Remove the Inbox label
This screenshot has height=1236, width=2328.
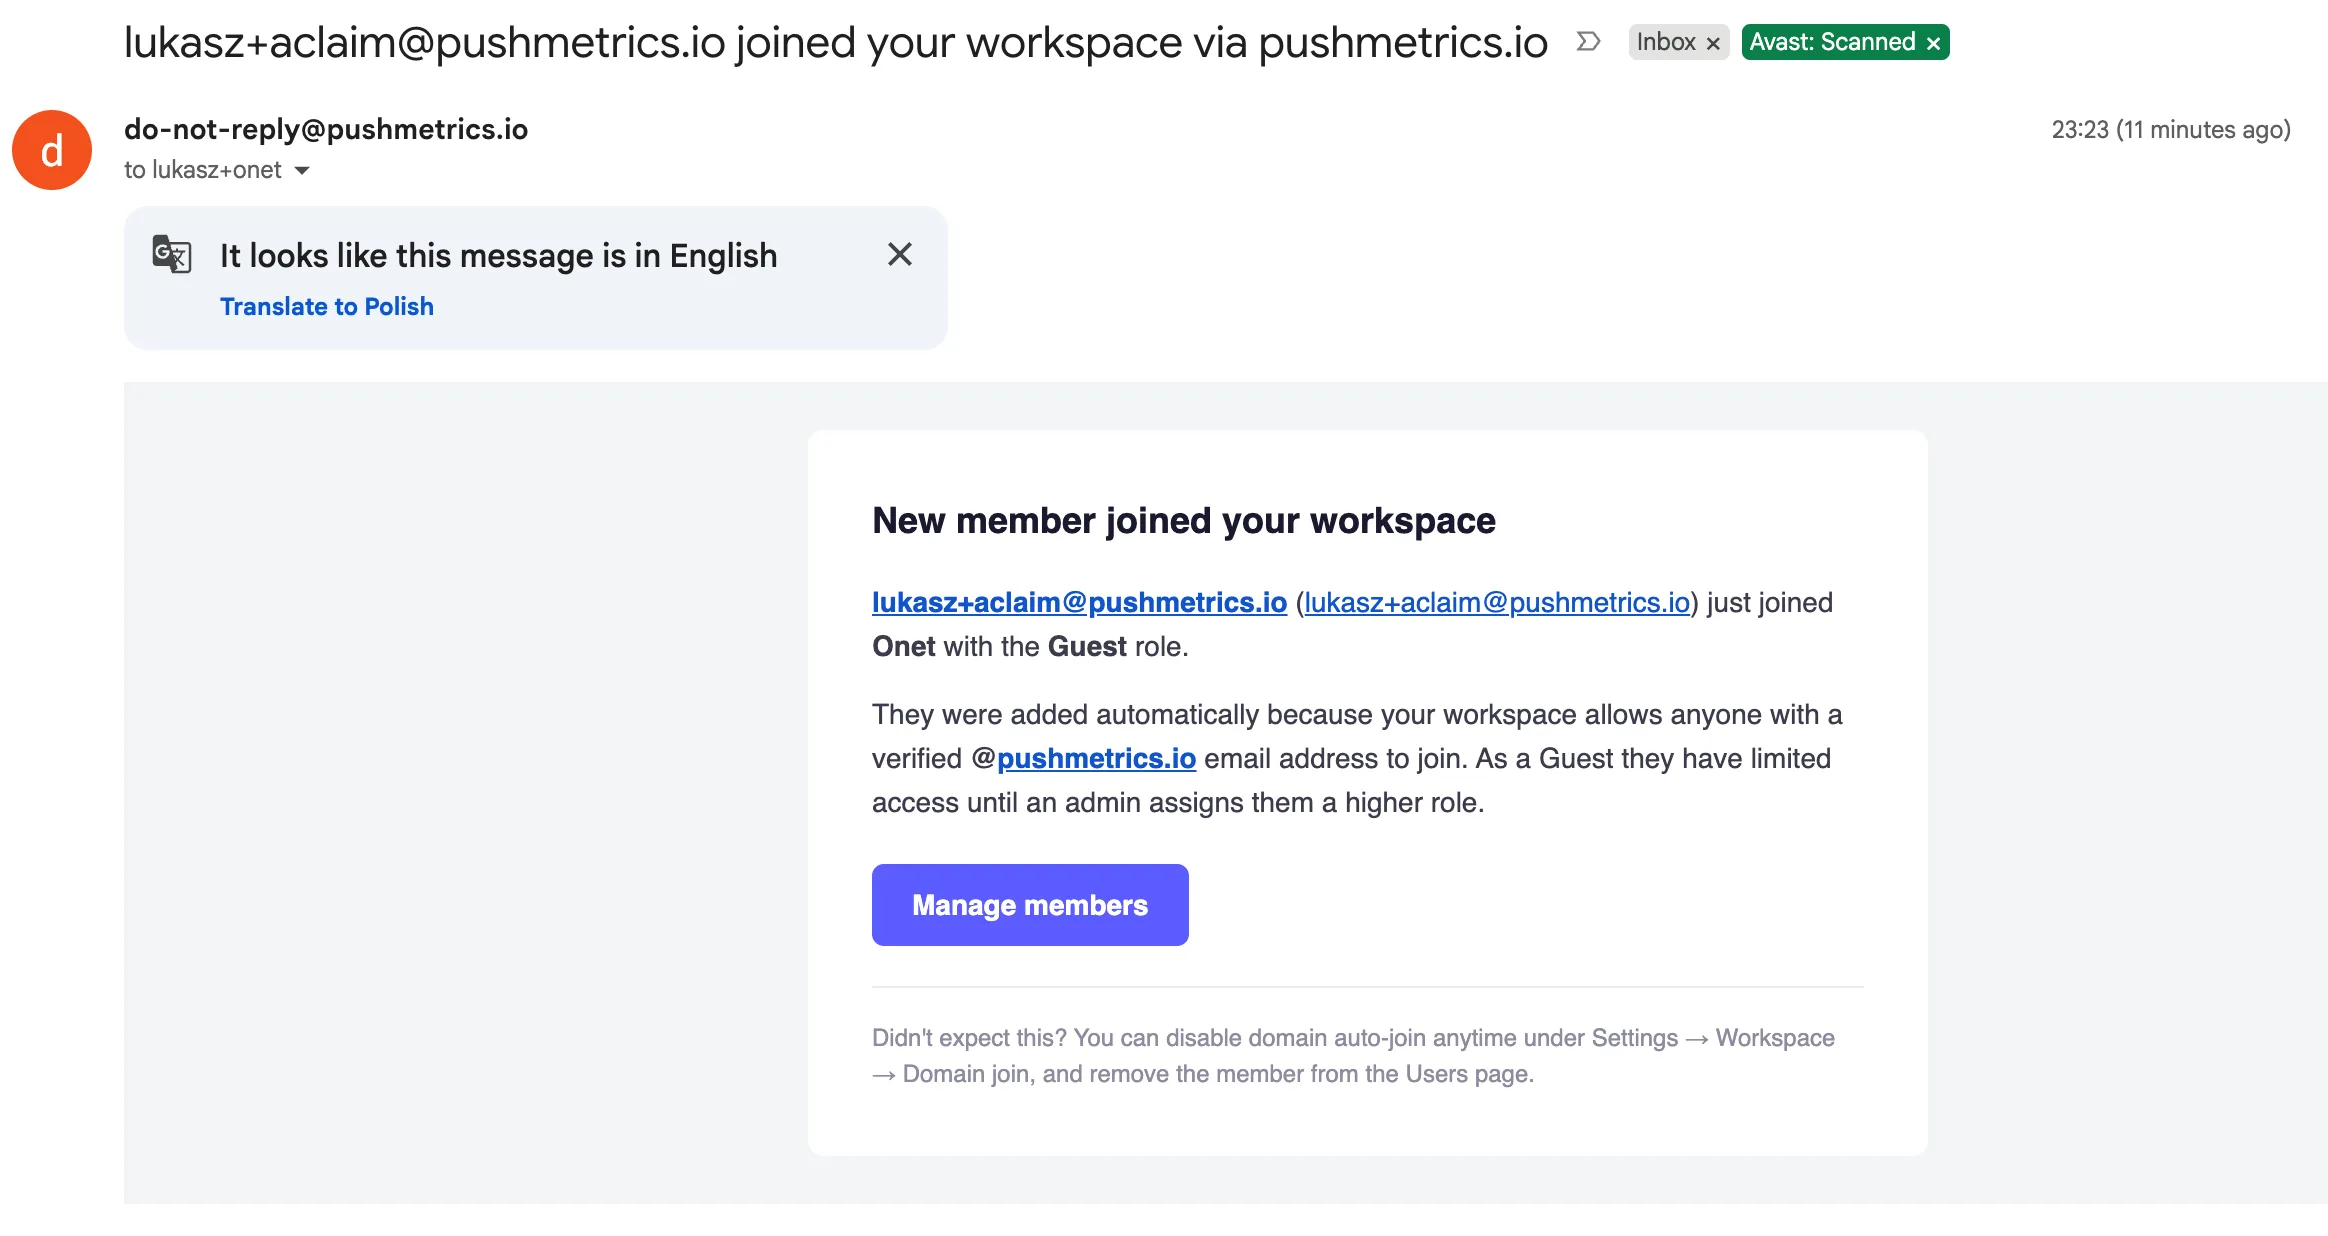pos(1713,43)
